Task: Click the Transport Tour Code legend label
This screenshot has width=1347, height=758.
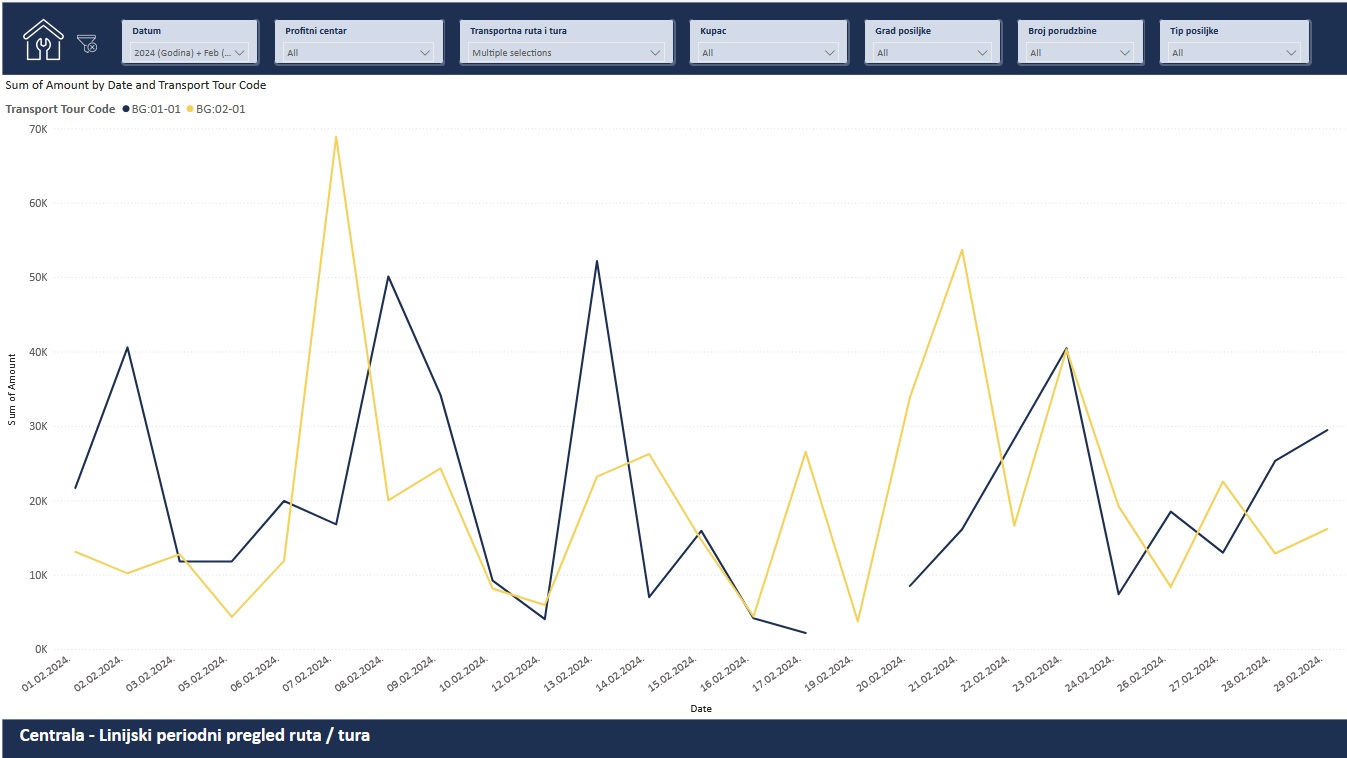Action: pyautogui.click(x=60, y=109)
